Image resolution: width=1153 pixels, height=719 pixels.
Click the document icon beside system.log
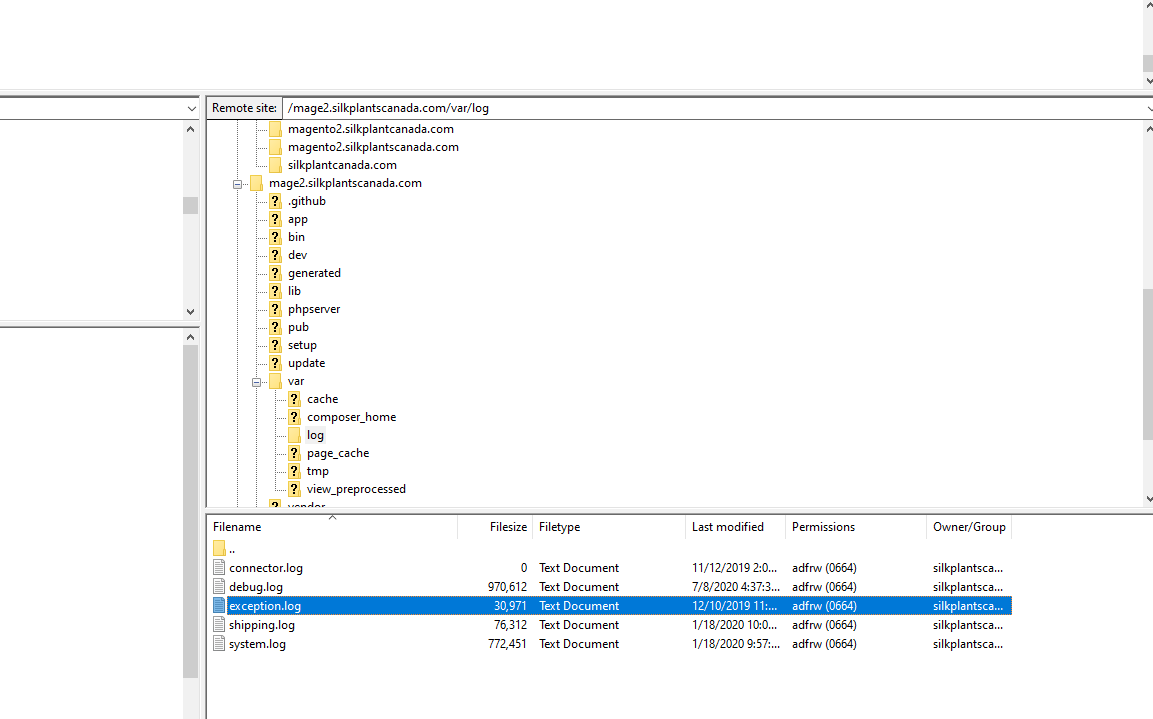(218, 643)
